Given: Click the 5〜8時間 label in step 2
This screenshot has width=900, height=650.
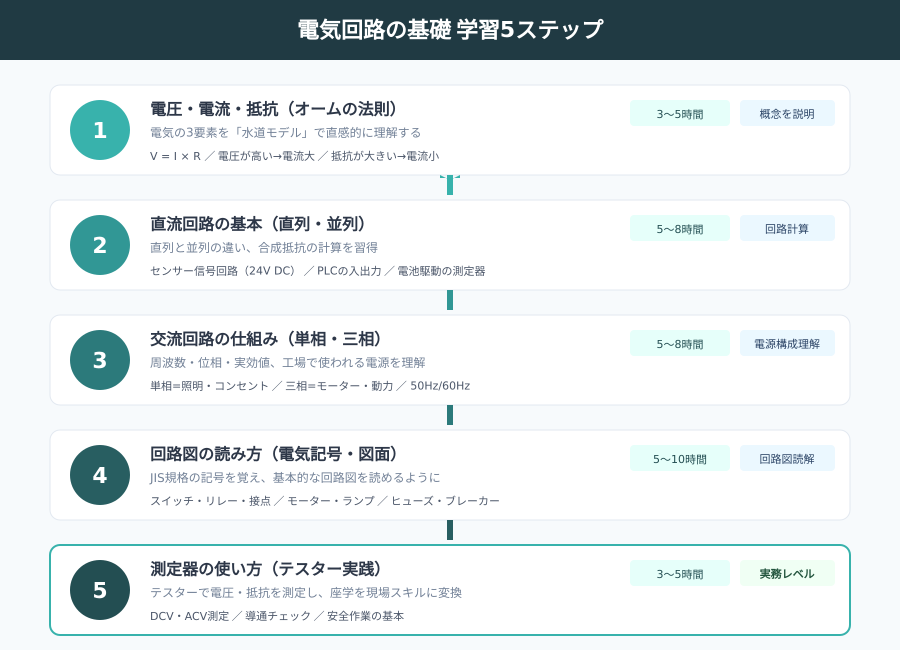Looking at the screenshot, I should tap(679, 229).
